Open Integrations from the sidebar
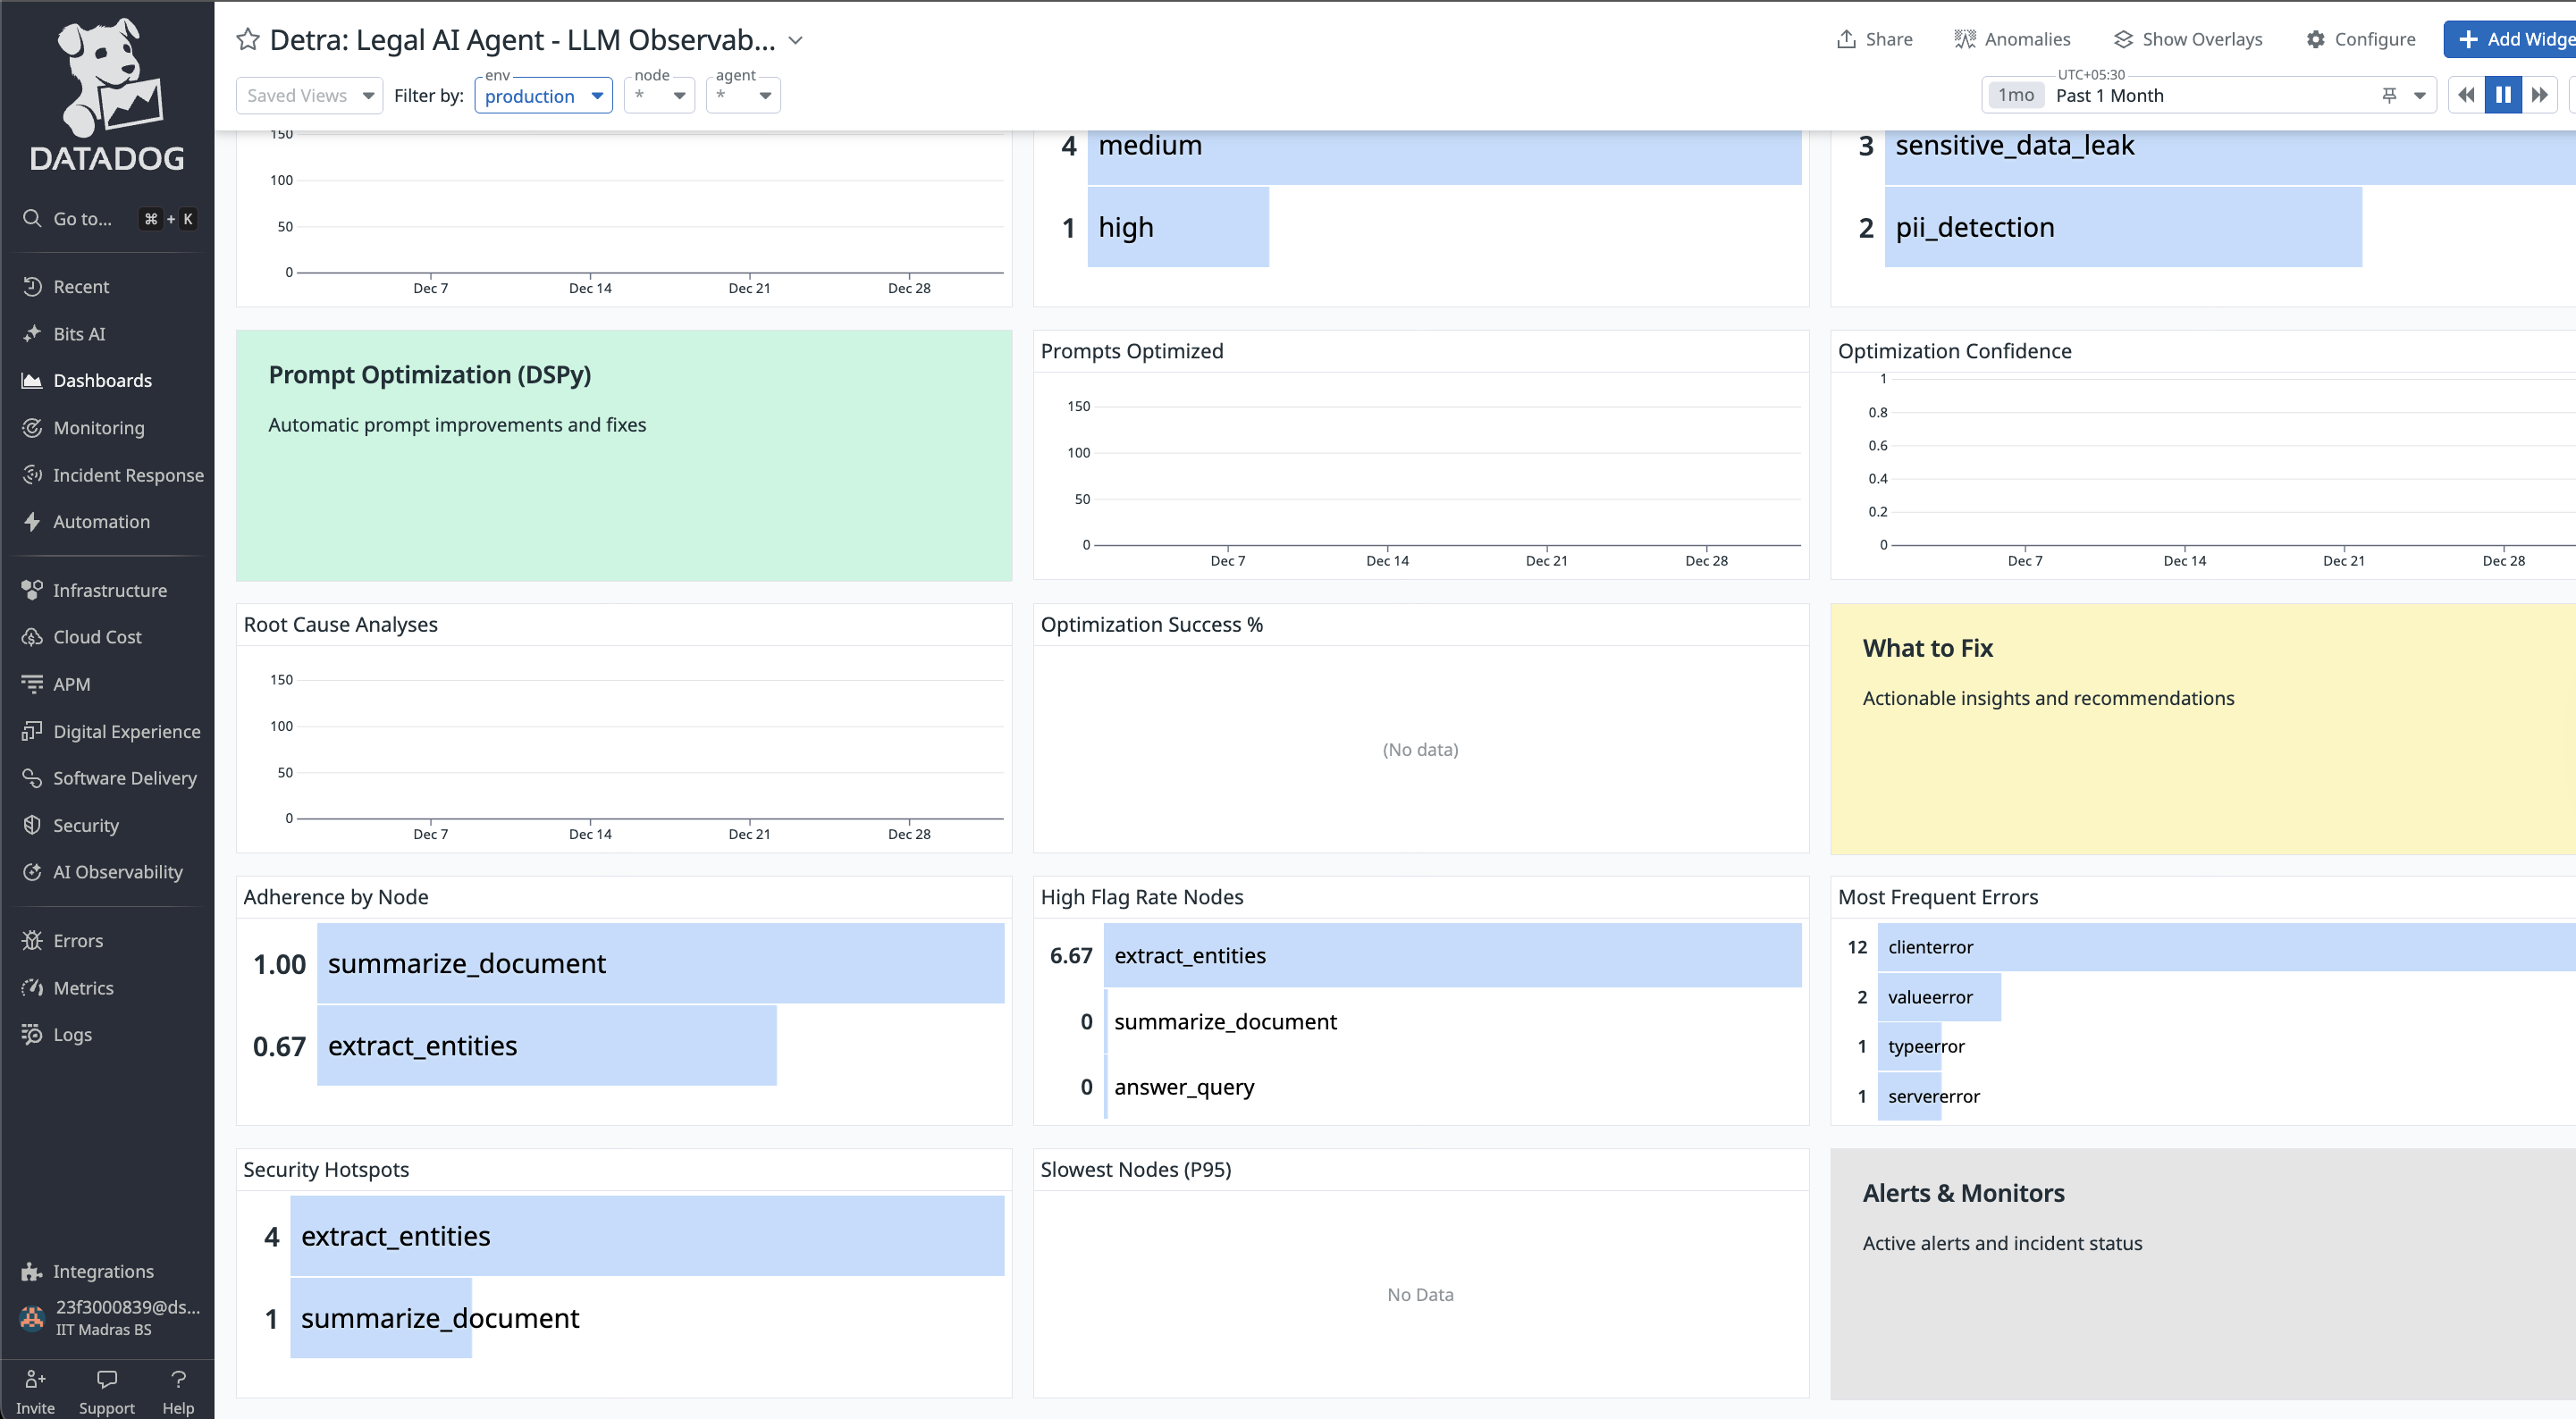This screenshot has height=1419, width=2576. click(x=102, y=1271)
